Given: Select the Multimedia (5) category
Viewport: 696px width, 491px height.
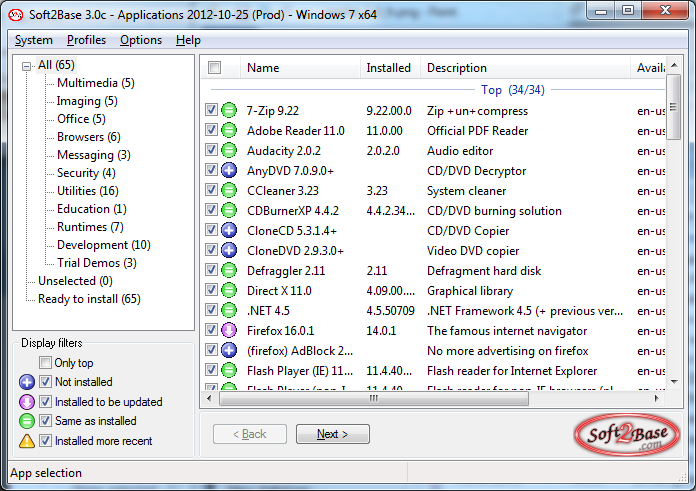Looking at the screenshot, I should pyautogui.click(x=95, y=83).
